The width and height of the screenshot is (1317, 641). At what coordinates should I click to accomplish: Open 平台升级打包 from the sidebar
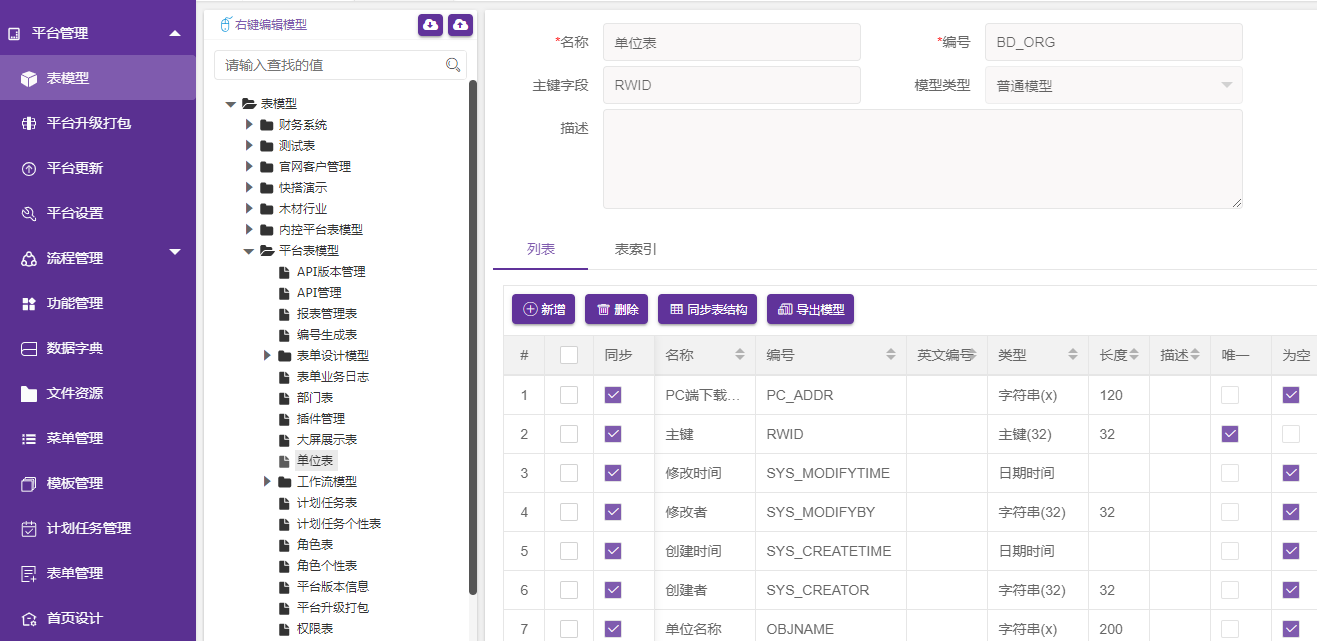[89, 123]
